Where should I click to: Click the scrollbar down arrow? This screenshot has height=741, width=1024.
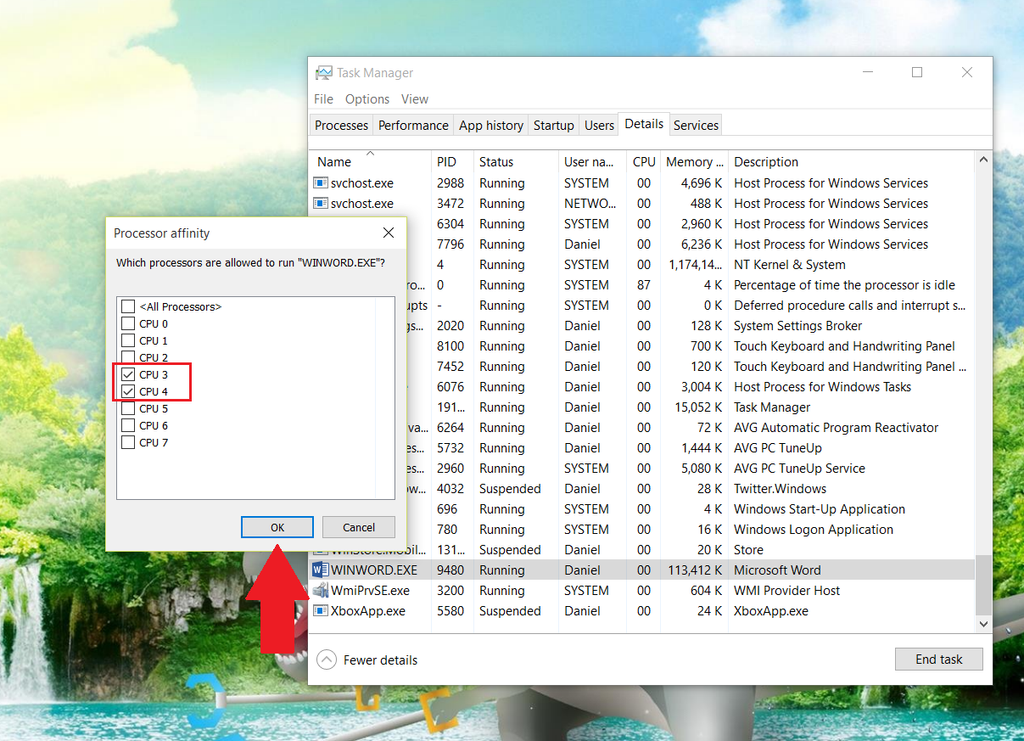(983, 623)
